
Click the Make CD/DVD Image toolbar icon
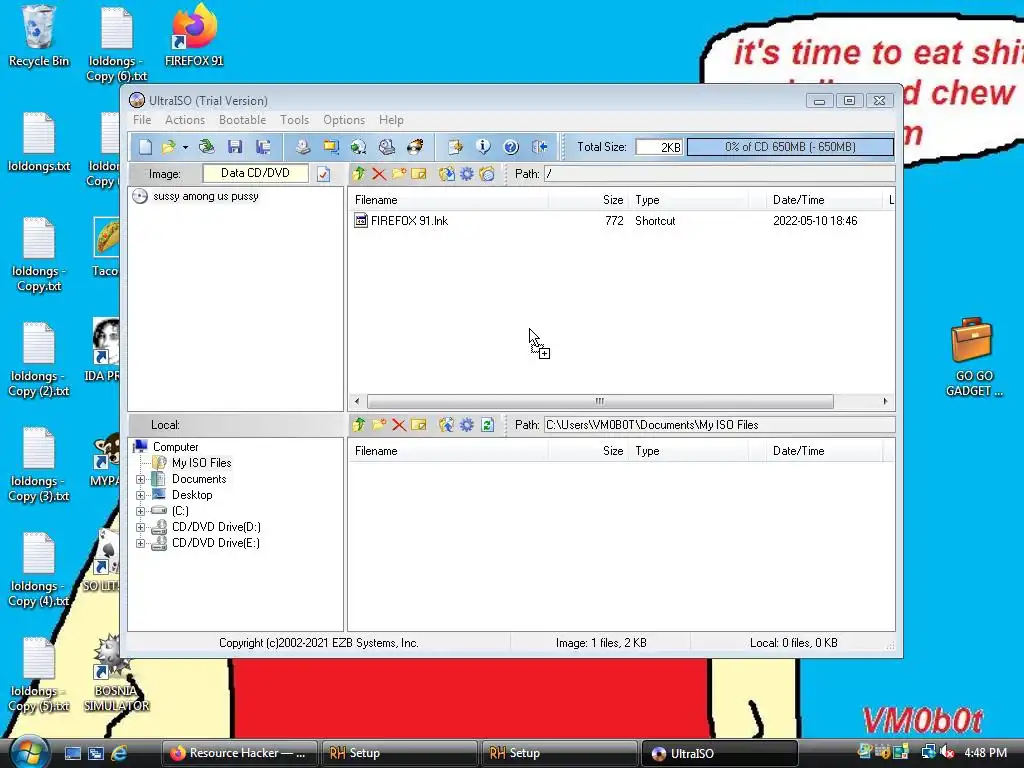[x=302, y=147]
